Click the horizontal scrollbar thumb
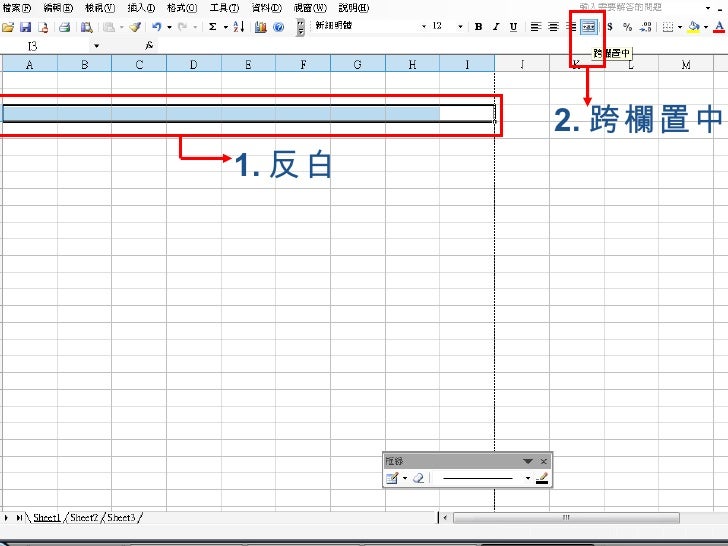The image size is (728, 546). point(566,517)
